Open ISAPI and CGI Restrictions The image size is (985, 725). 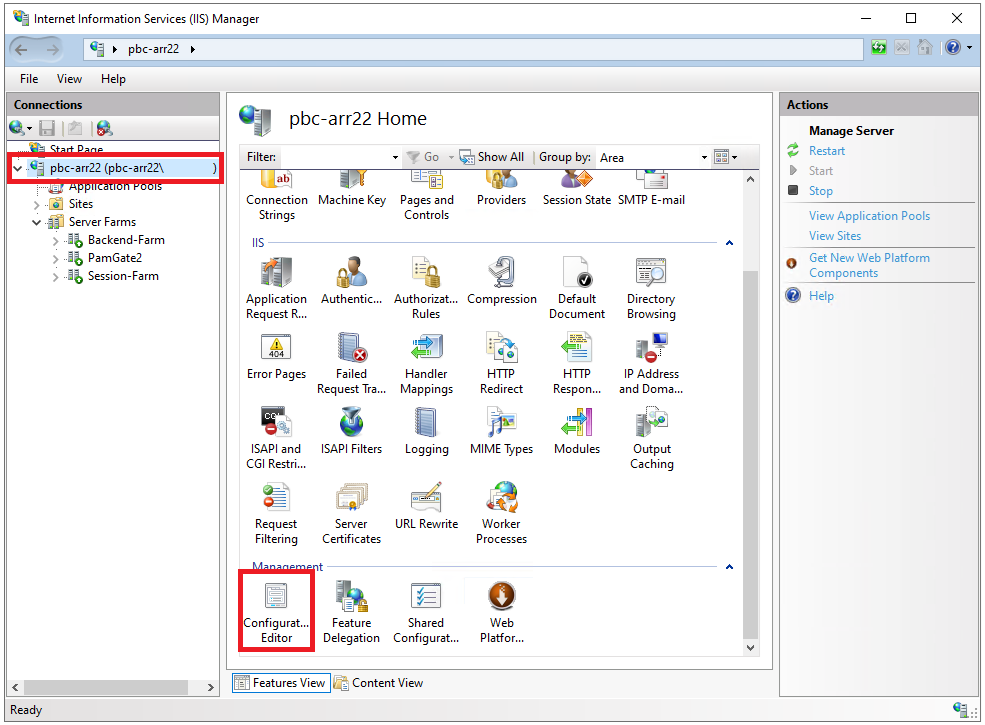pos(276,439)
